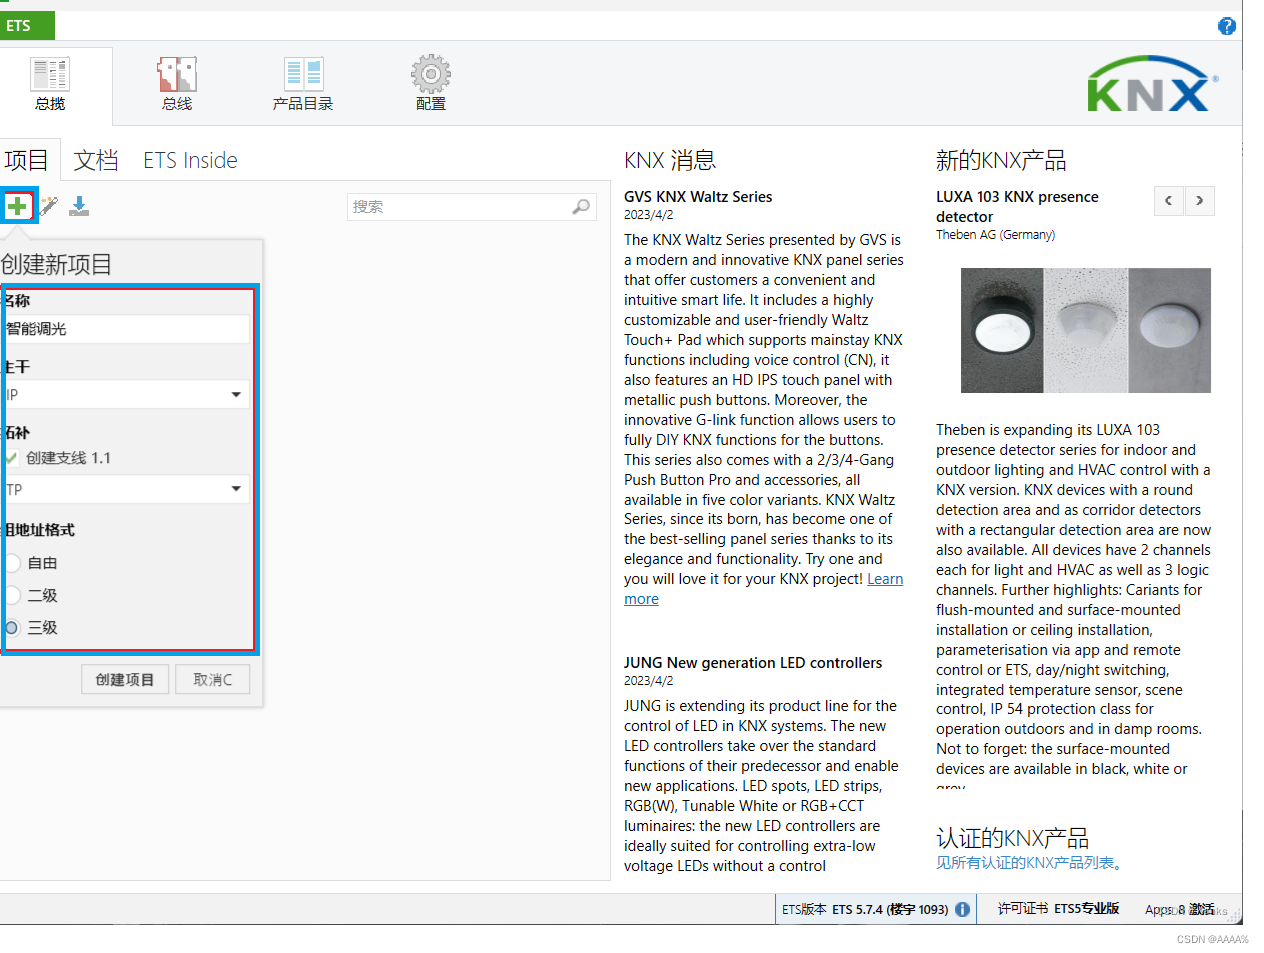Click the green plus new project icon

18,206
